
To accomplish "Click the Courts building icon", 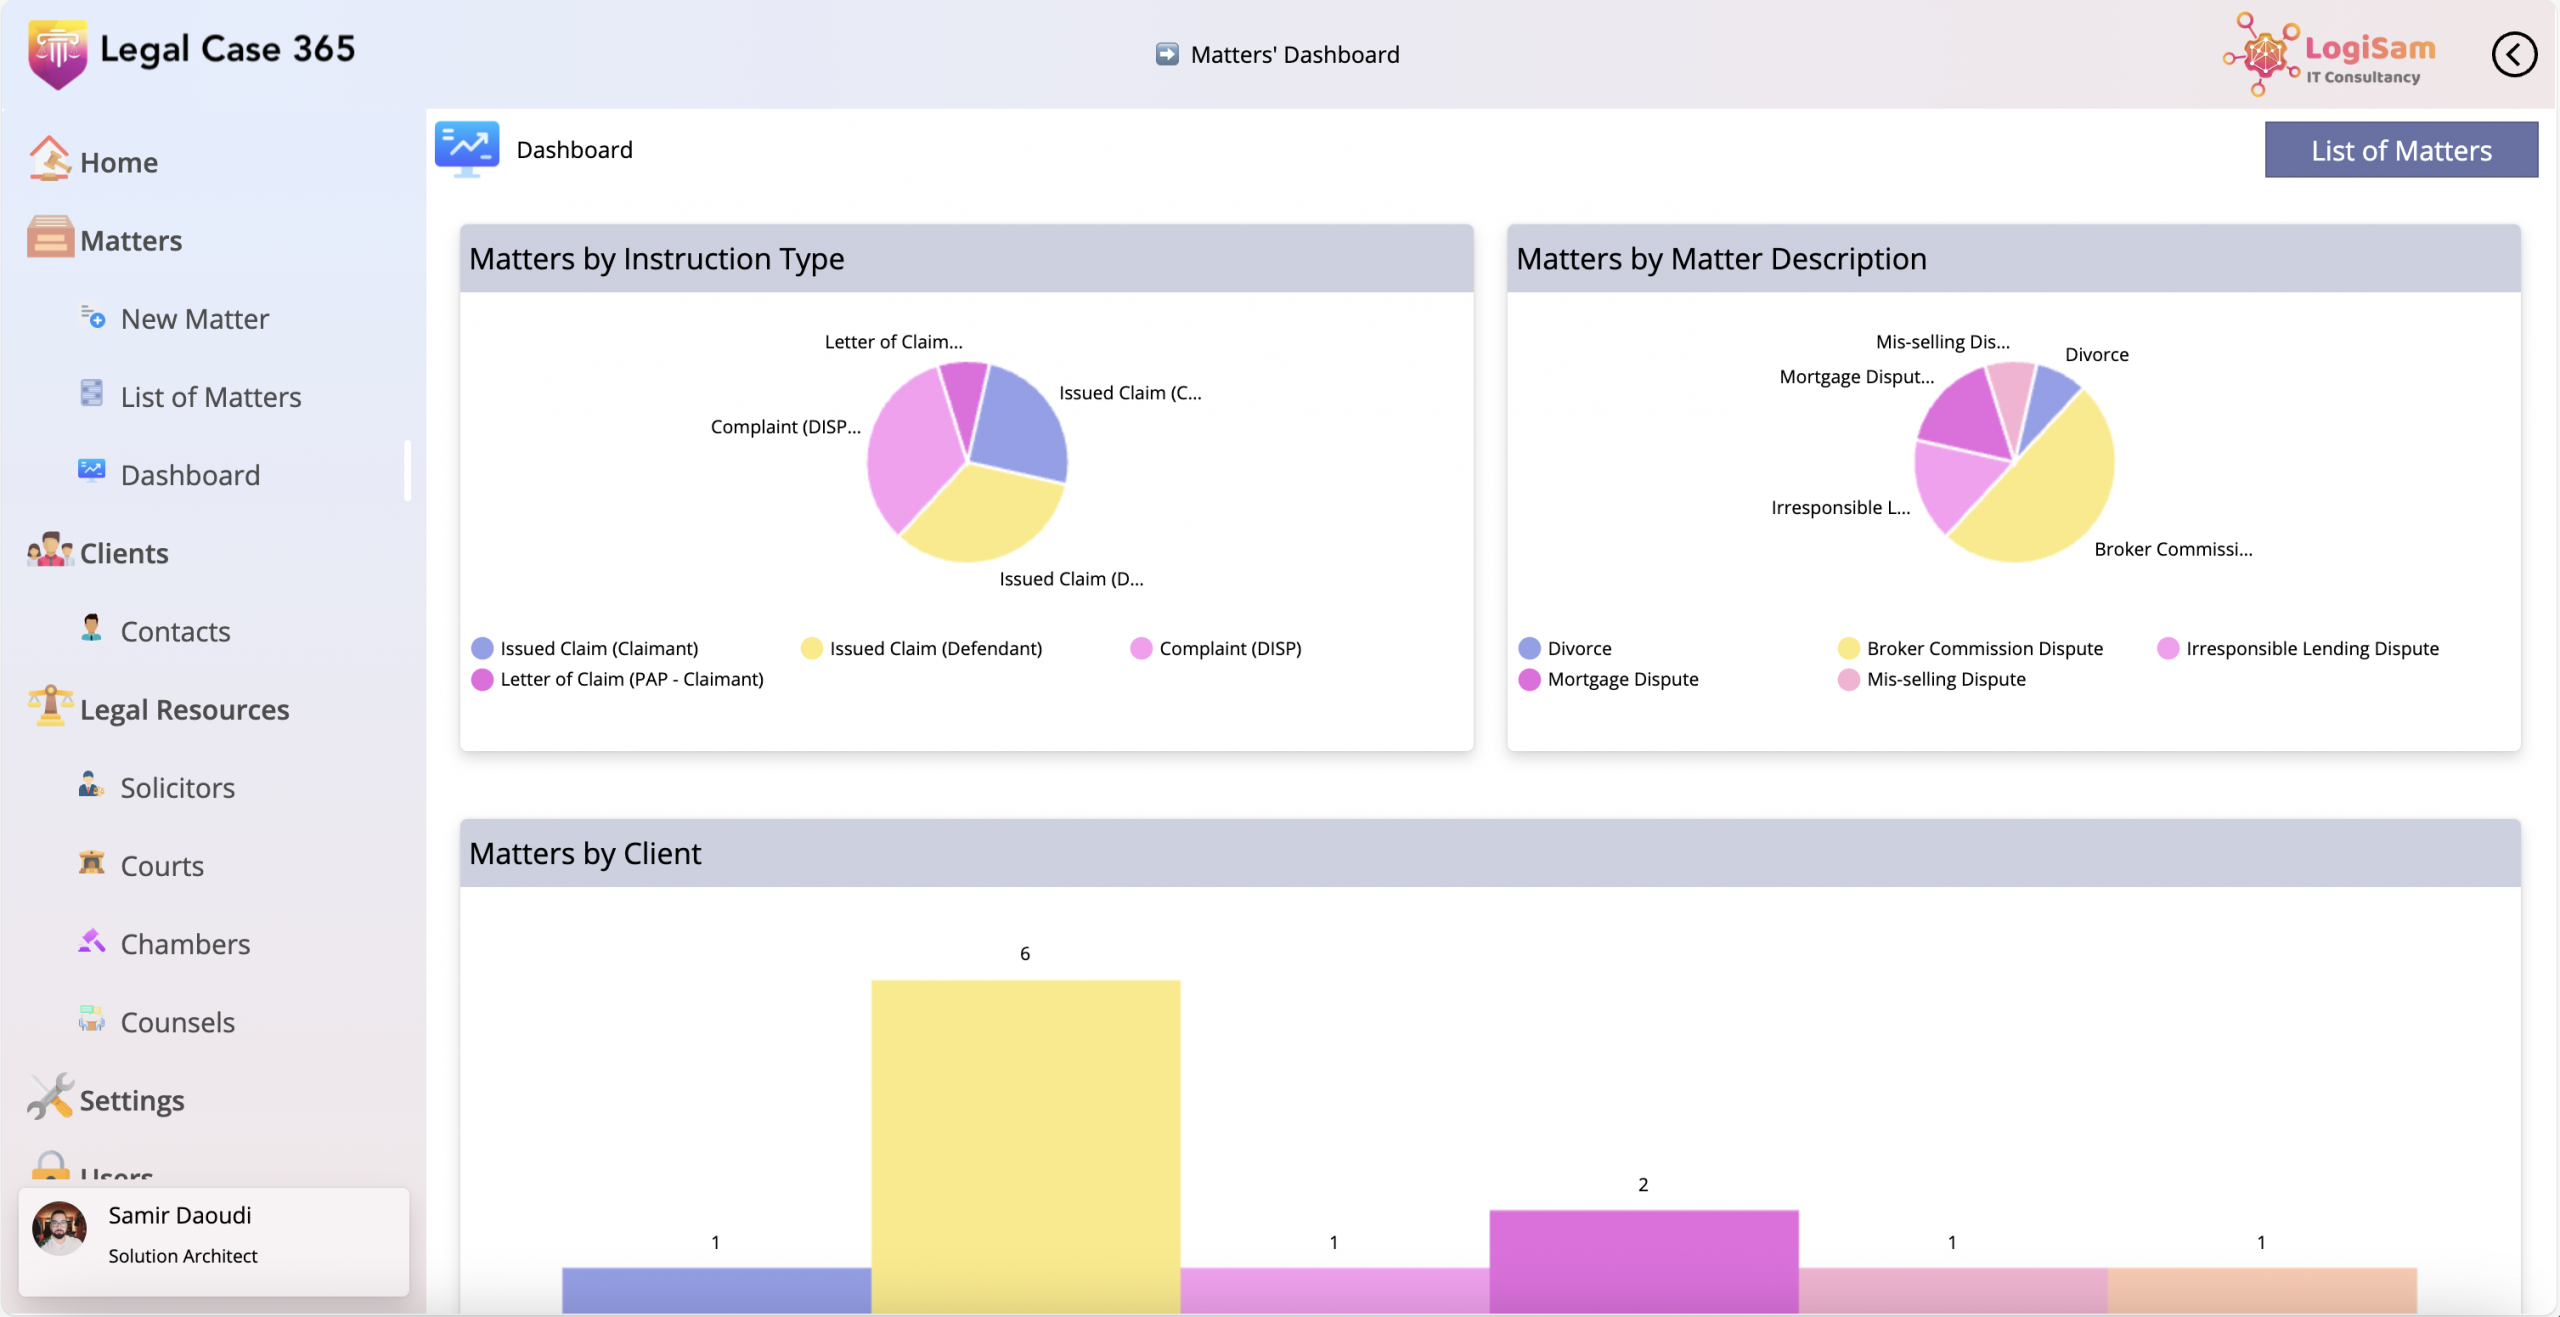I will [92, 863].
